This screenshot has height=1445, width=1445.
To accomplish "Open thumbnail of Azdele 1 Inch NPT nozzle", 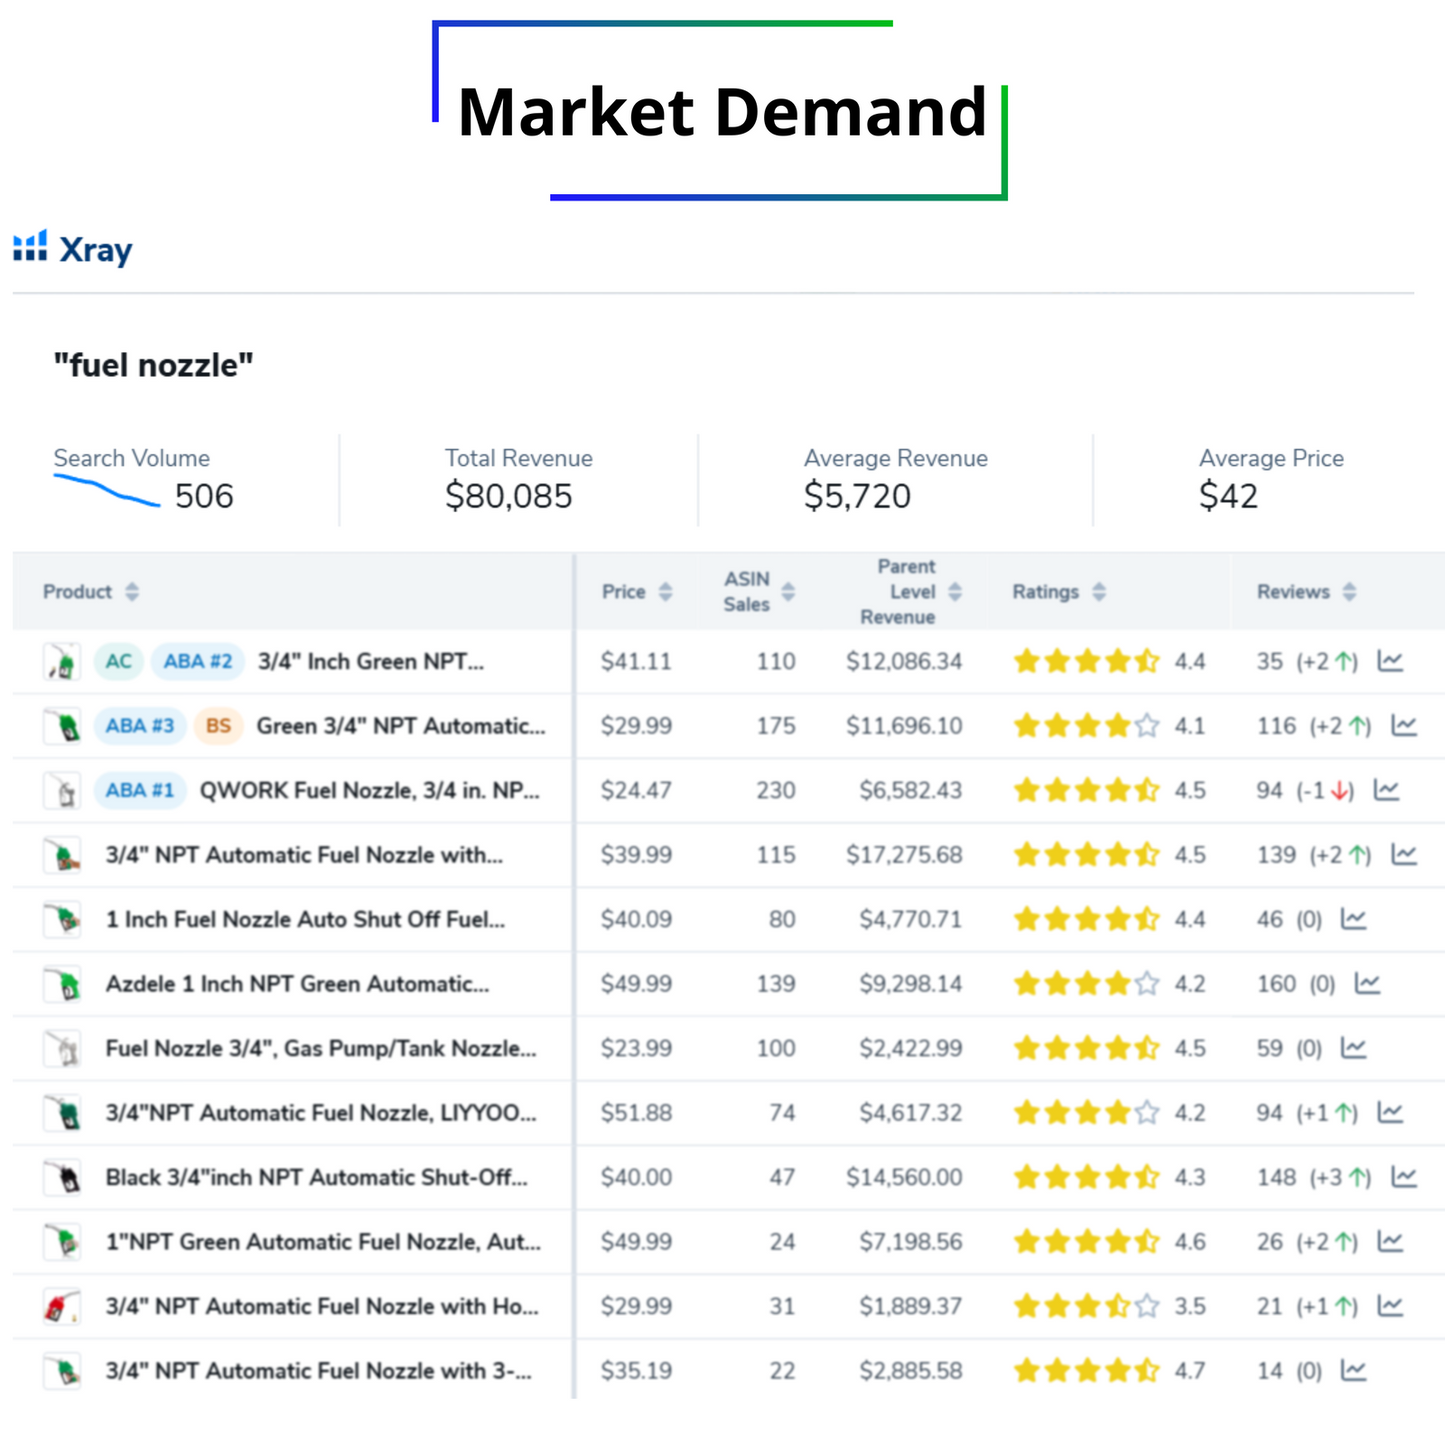I will 62,985.
